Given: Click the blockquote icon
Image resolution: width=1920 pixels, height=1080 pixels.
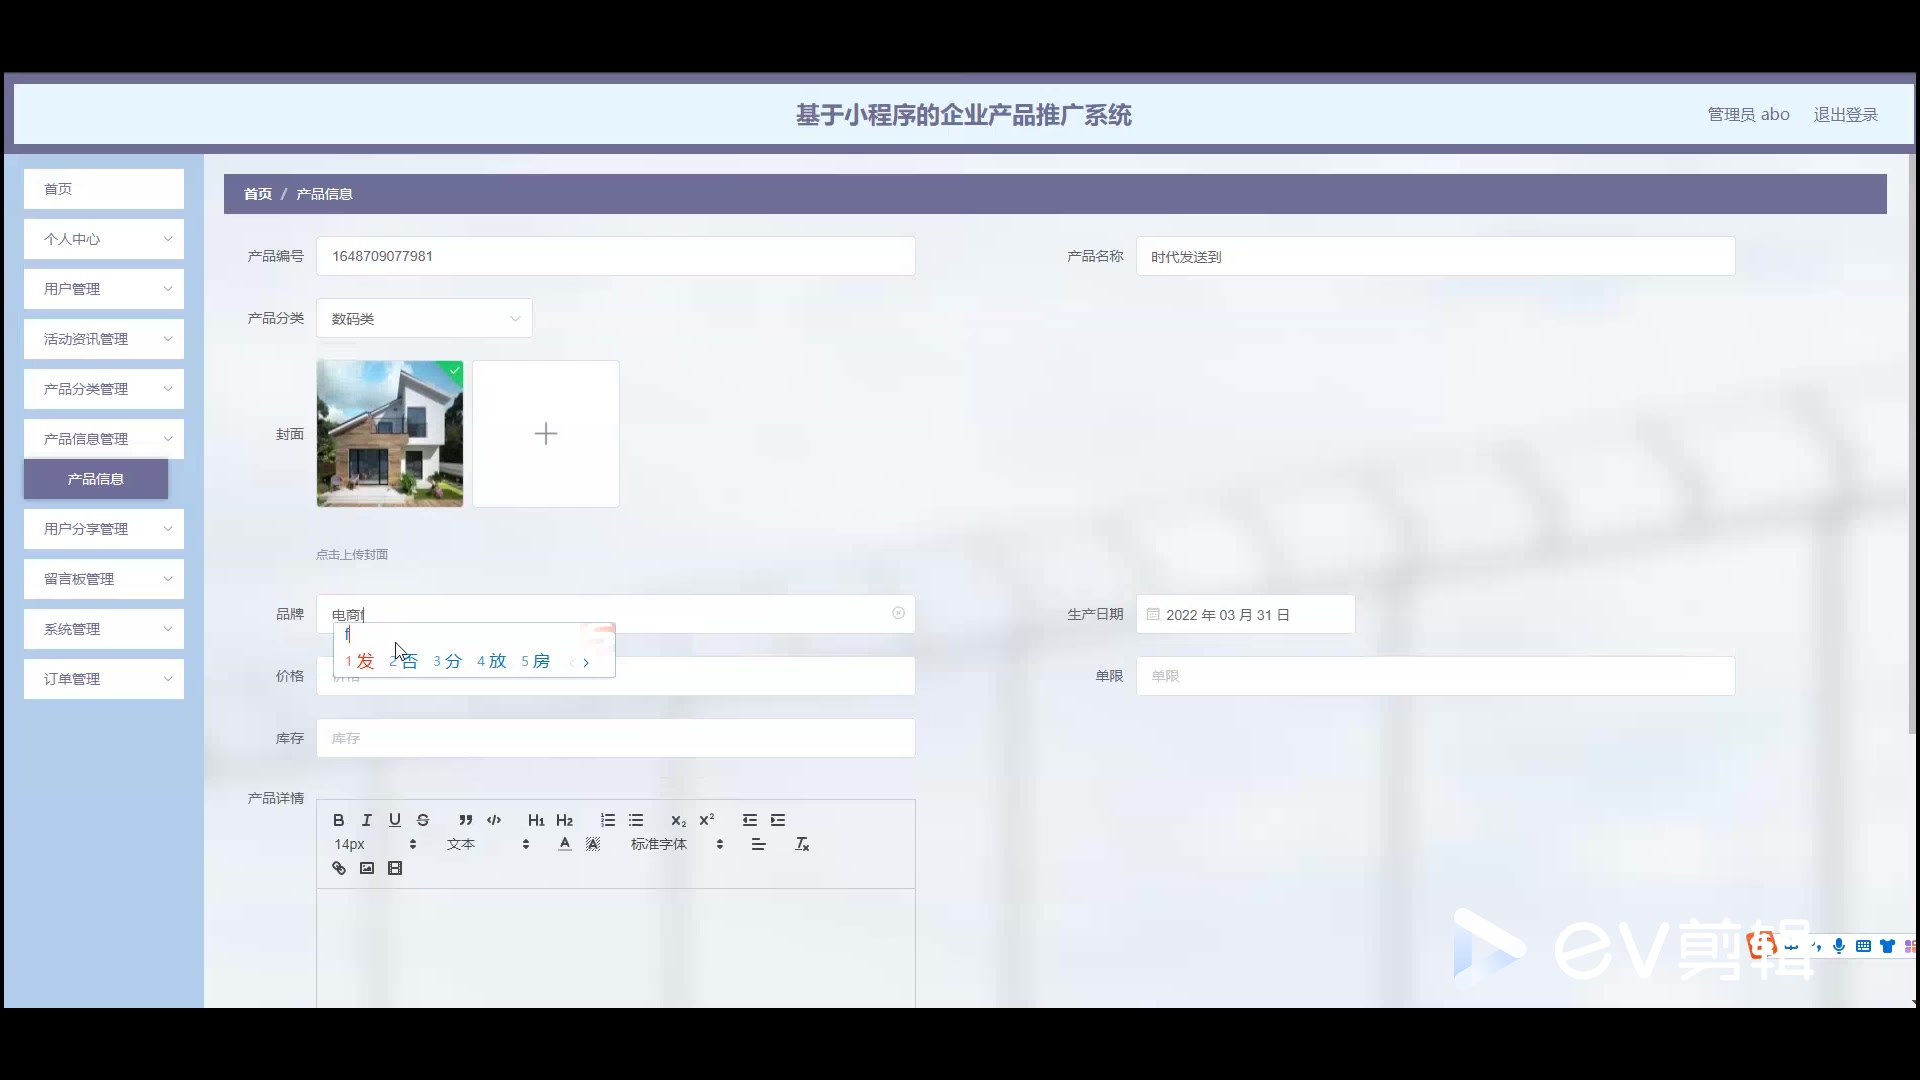Looking at the screenshot, I should coord(465,820).
